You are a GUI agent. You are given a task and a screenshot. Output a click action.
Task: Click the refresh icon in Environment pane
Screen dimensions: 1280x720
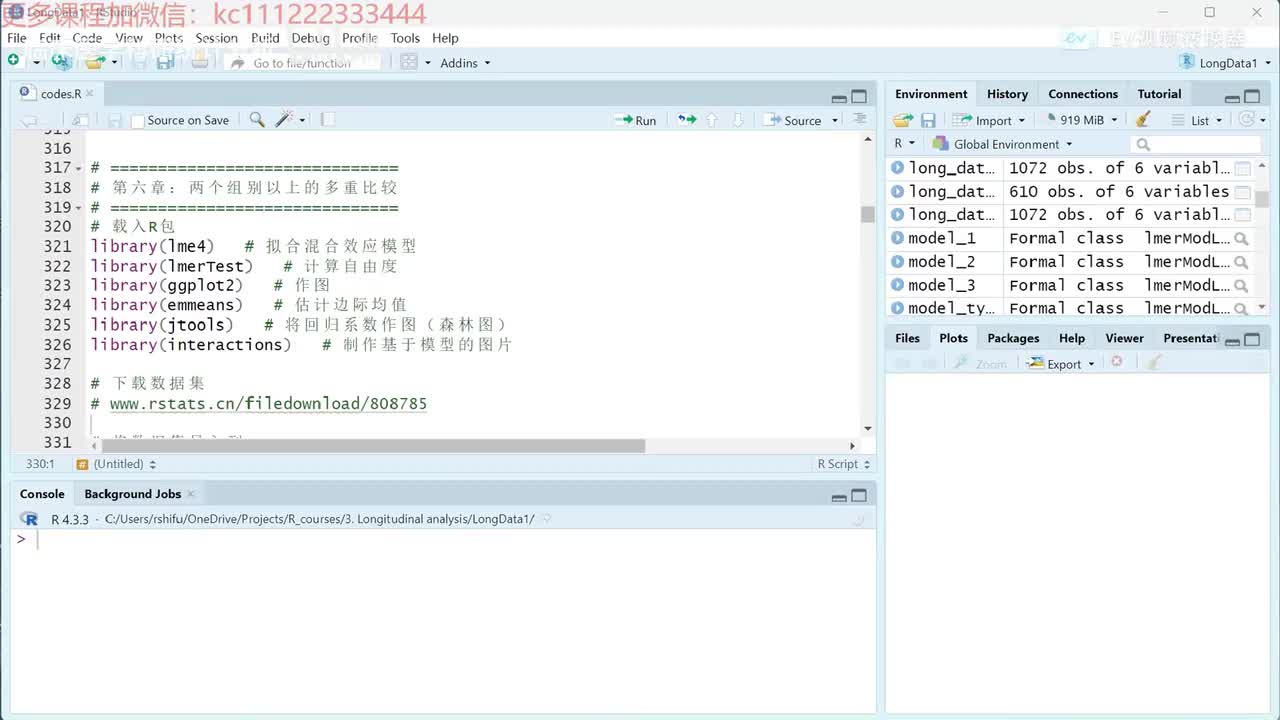pyautogui.click(x=1246, y=120)
